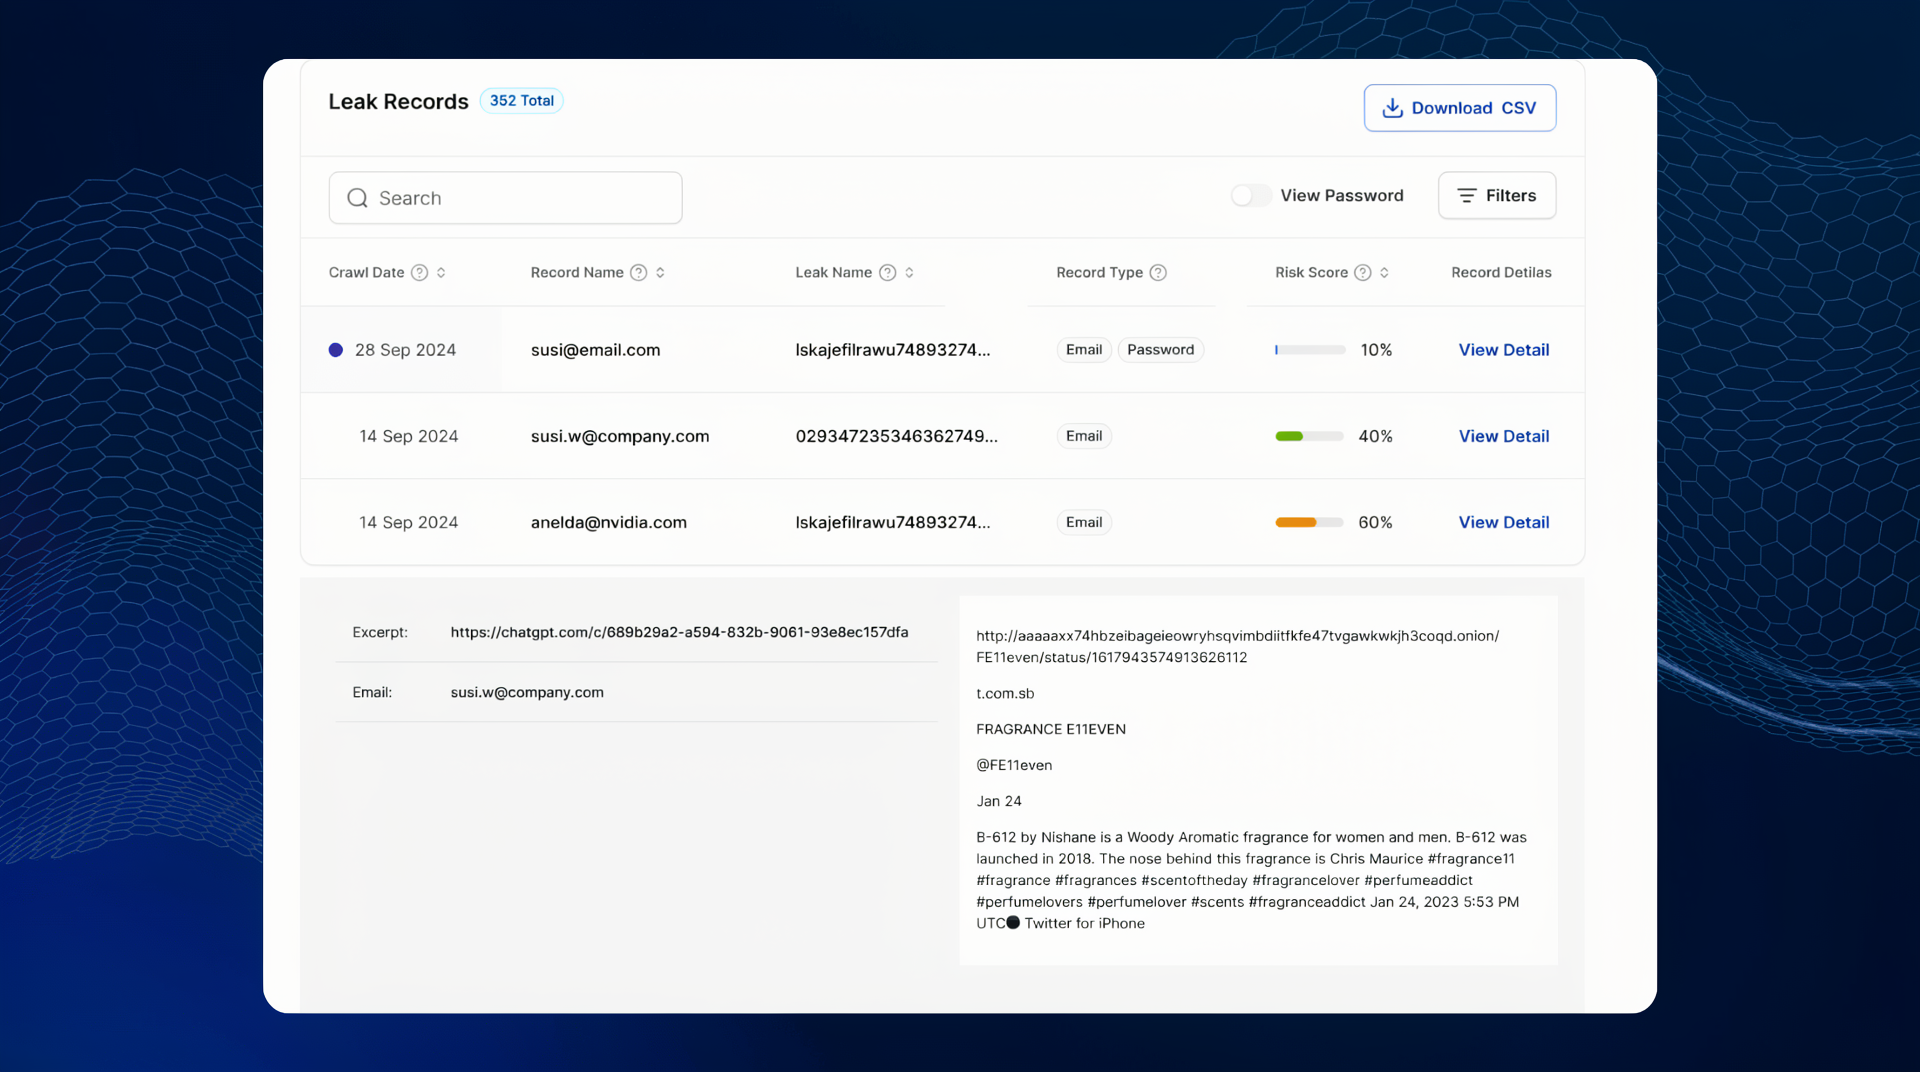The image size is (1920, 1072).
Task: Click the help icon beside Record Type
Action: point(1158,273)
